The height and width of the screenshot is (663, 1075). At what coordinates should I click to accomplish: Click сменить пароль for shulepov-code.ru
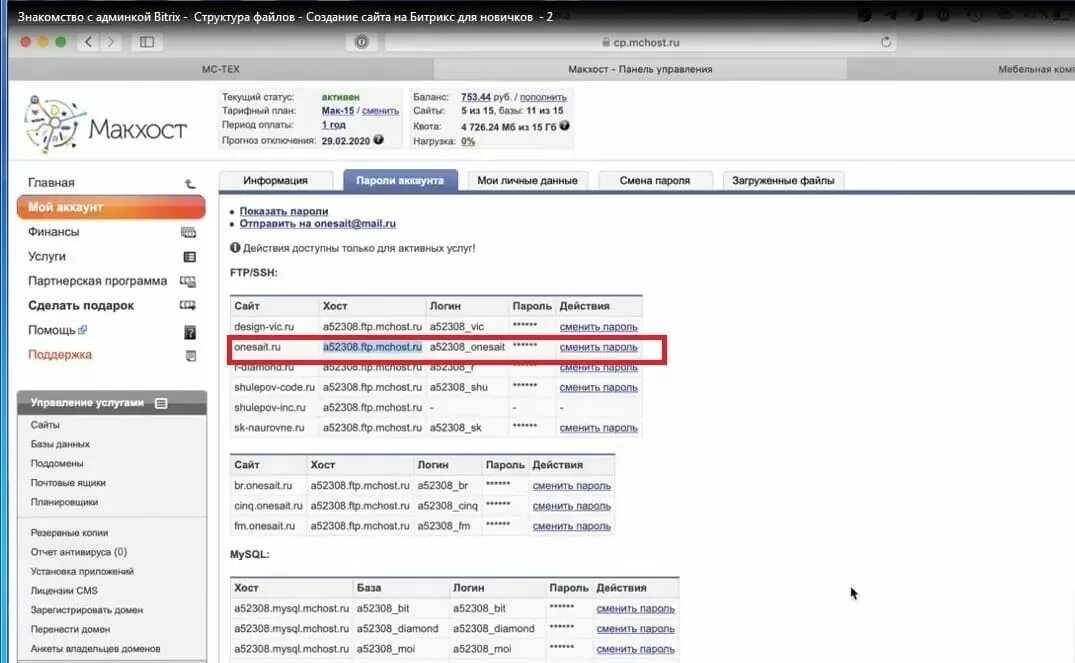pyautogui.click(x=599, y=387)
